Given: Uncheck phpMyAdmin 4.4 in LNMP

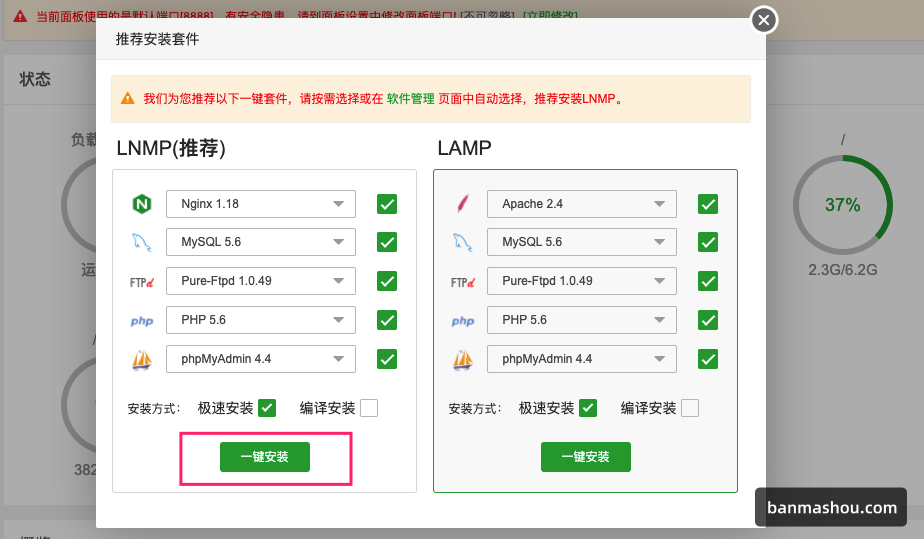Looking at the screenshot, I should pos(387,359).
